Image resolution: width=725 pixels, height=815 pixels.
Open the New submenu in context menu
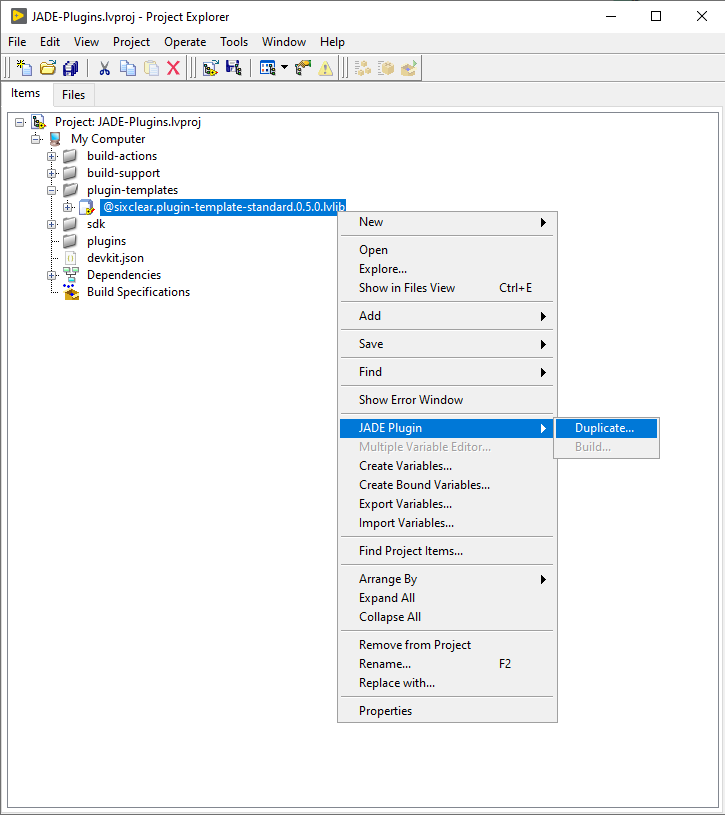click(447, 222)
